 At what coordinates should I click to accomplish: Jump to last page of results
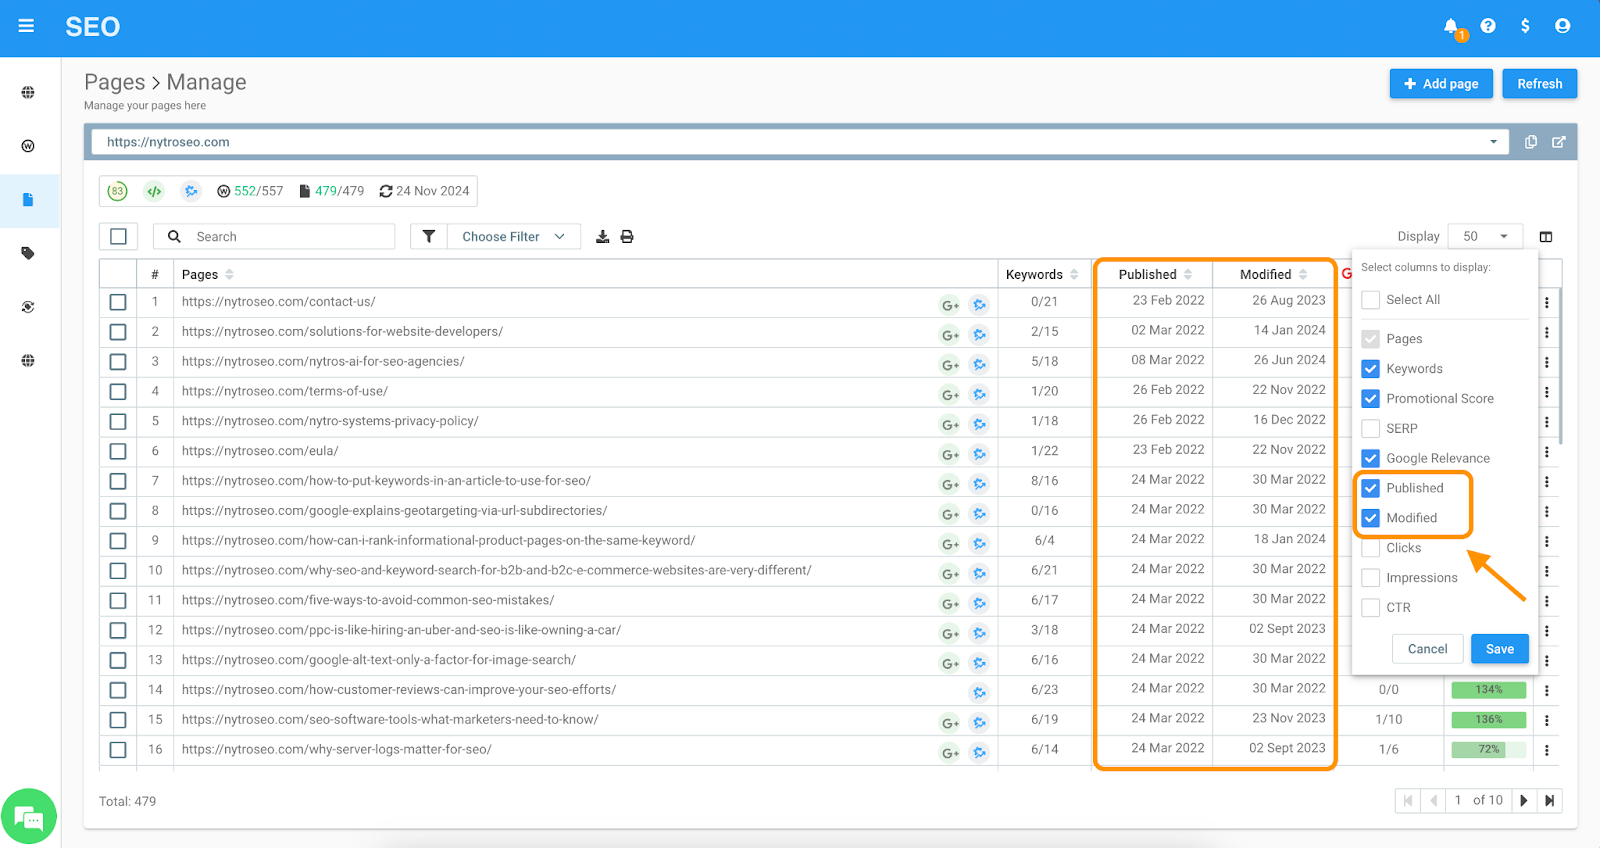[1549, 800]
